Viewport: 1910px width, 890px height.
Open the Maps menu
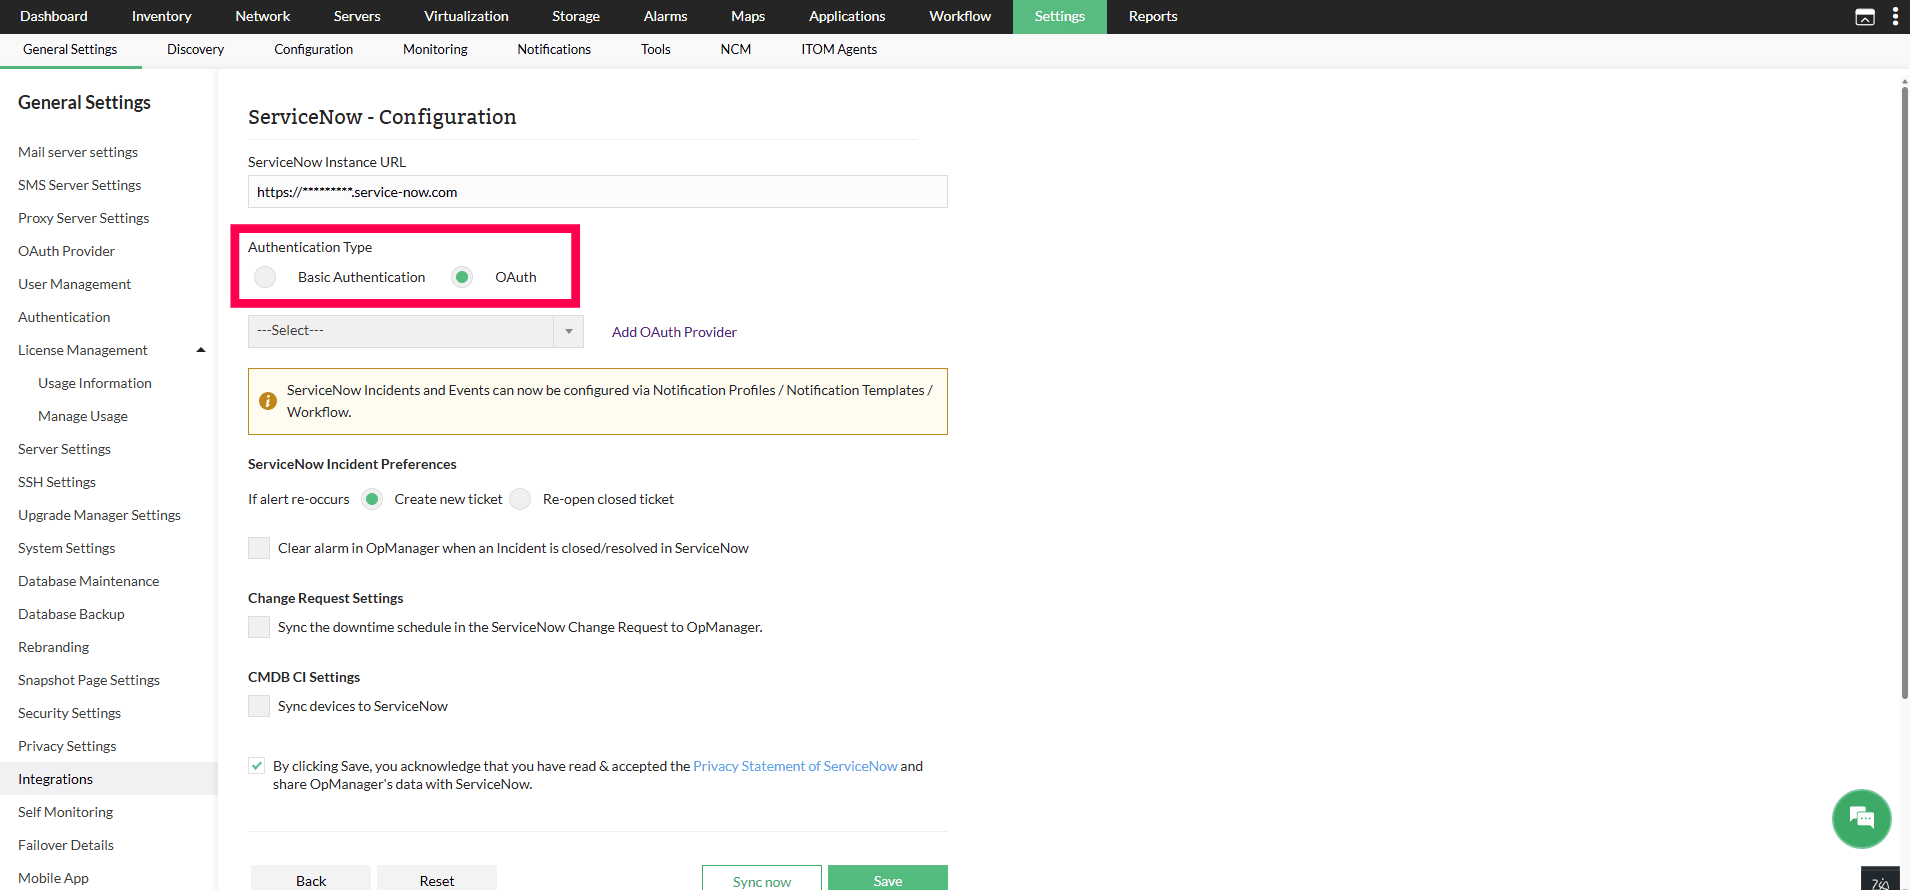tap(748, 16)
